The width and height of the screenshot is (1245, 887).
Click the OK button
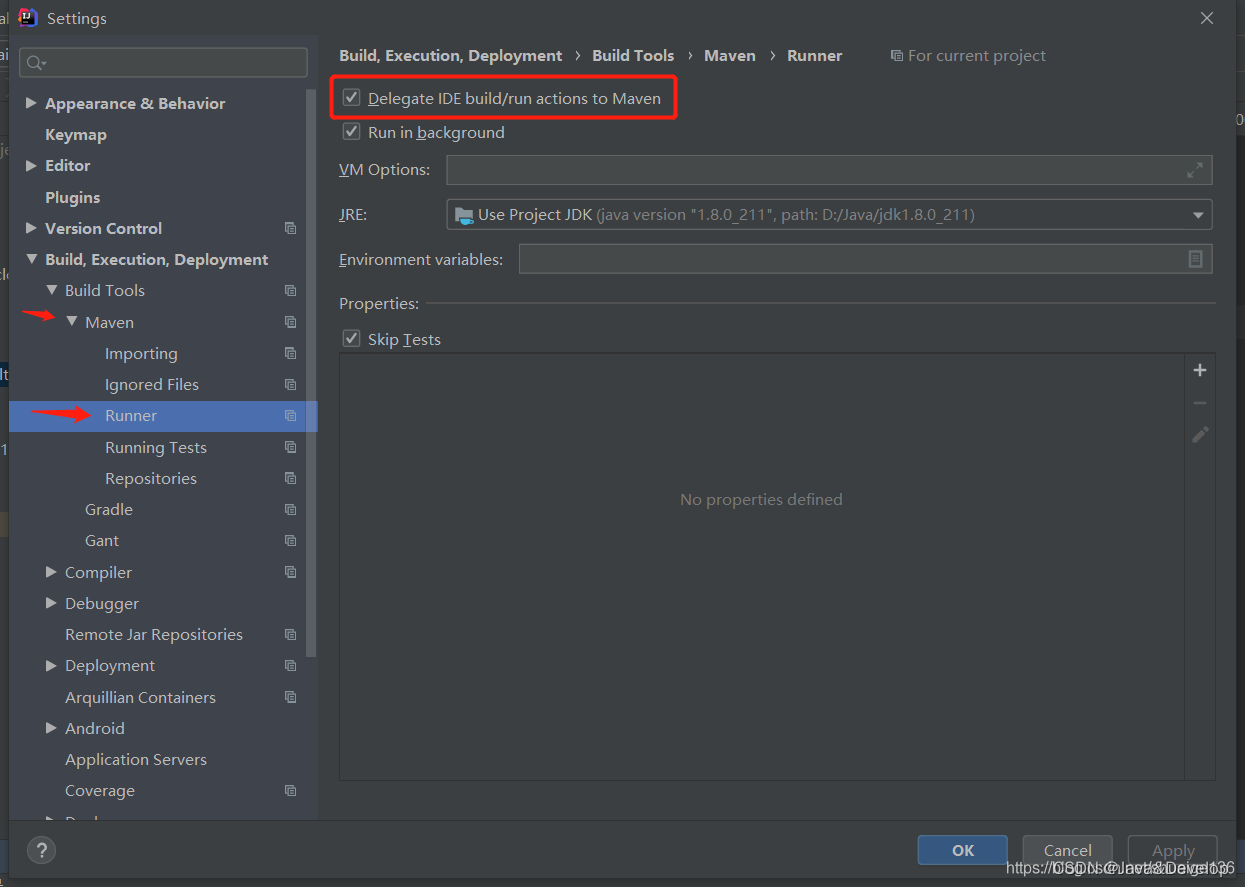click(963, 850)
